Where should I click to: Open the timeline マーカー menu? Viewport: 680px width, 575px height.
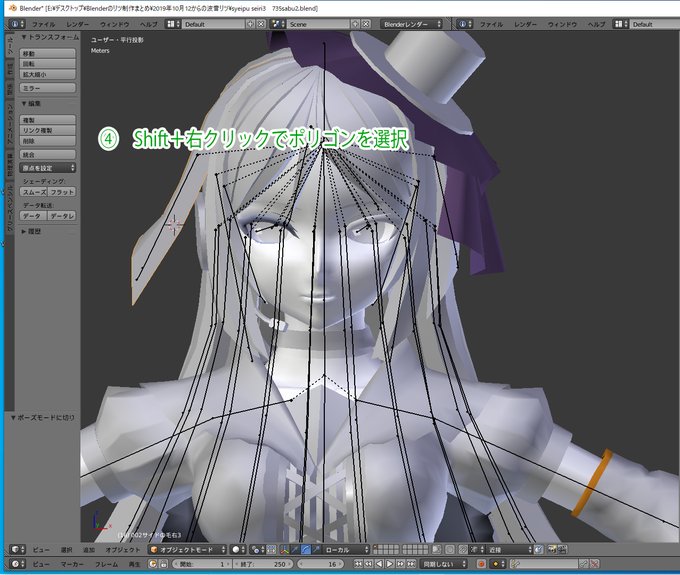click(72, 564)
